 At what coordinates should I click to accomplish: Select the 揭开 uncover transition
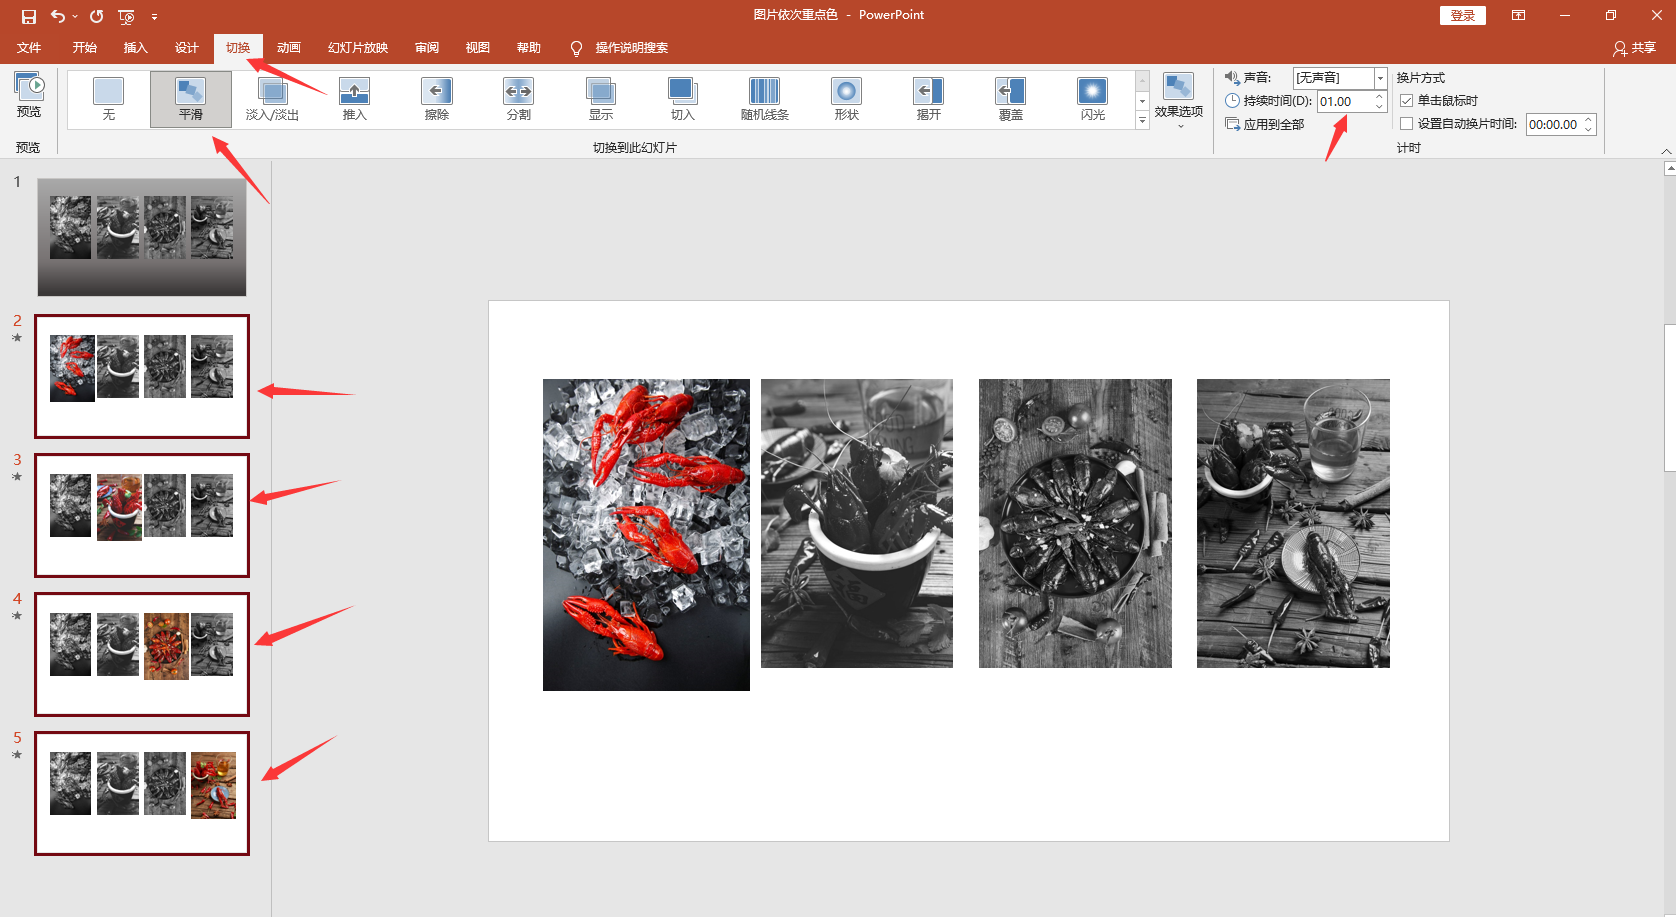pos(929,99)
